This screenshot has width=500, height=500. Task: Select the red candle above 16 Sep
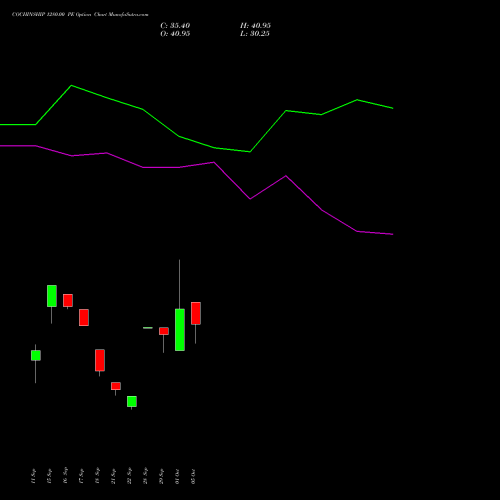68,300
